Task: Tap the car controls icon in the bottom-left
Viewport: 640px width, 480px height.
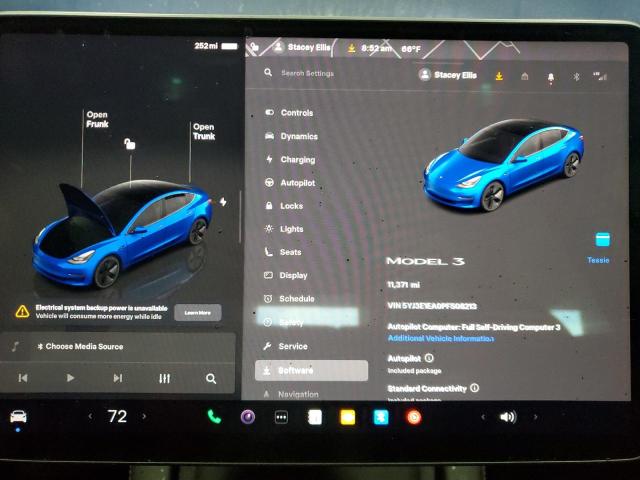Action: (18, 416)
